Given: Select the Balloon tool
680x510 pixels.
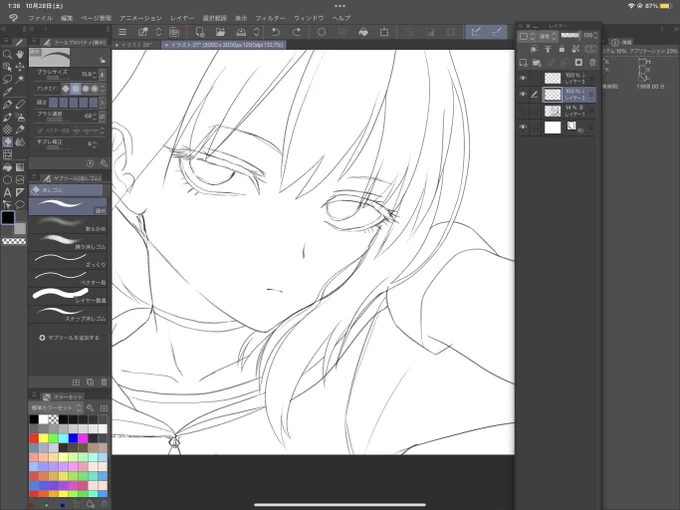Looking at the screenshot, I should (20, 204).
